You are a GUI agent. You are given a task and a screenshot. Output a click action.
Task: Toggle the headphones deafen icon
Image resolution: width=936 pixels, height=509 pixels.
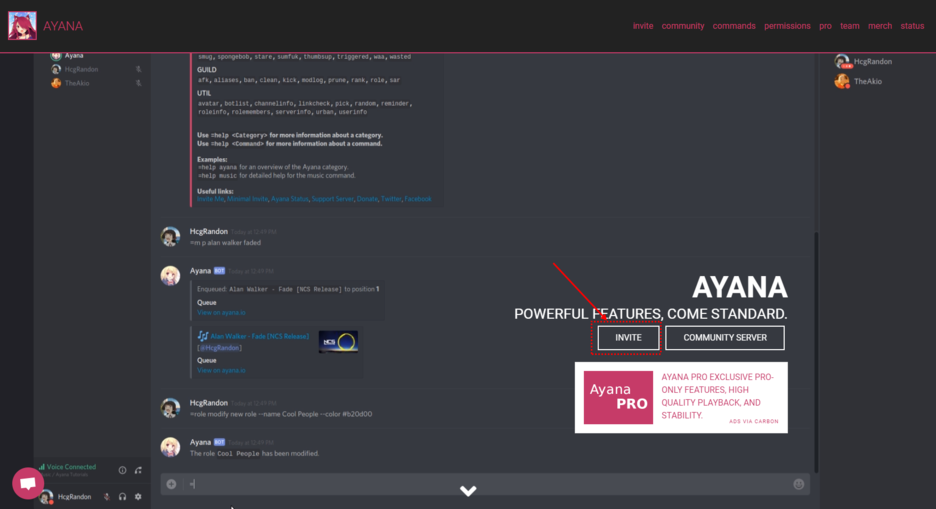coord(122,496)
